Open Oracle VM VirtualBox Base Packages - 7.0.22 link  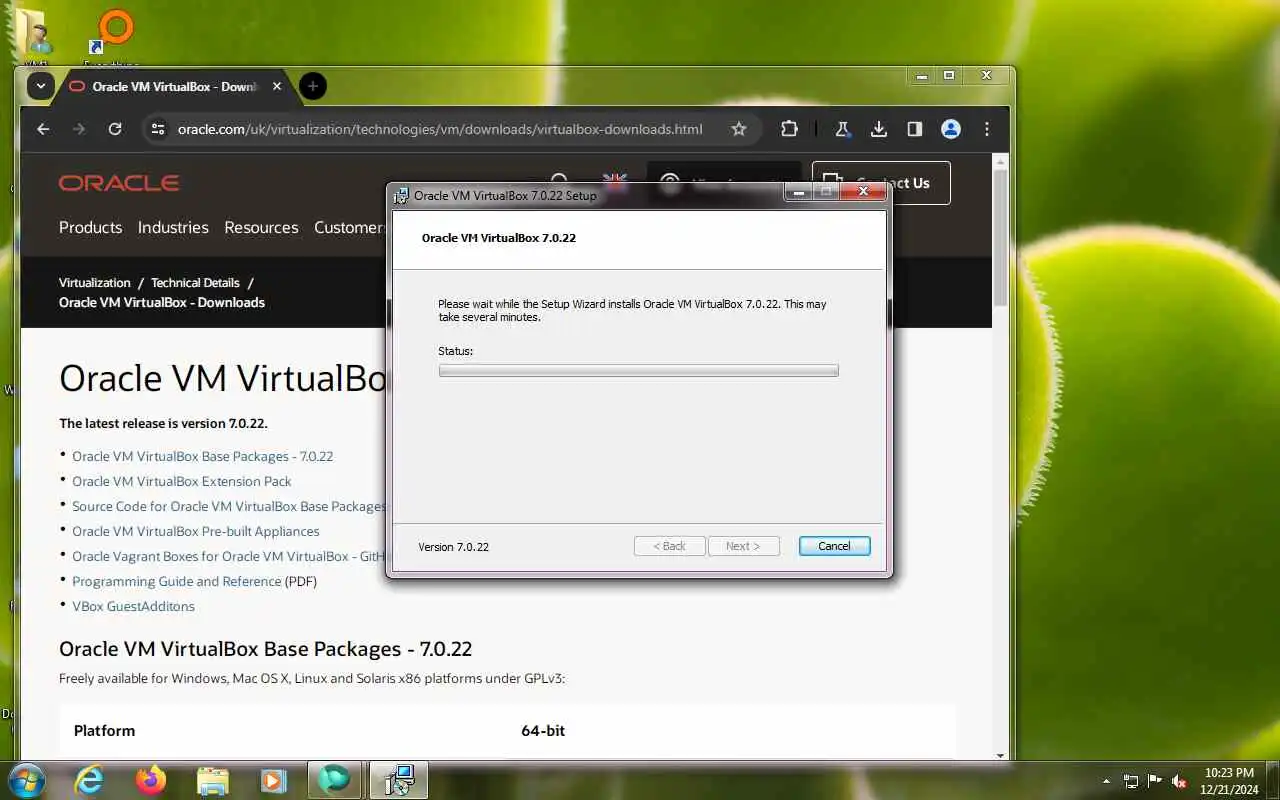(x=202, y=456)
